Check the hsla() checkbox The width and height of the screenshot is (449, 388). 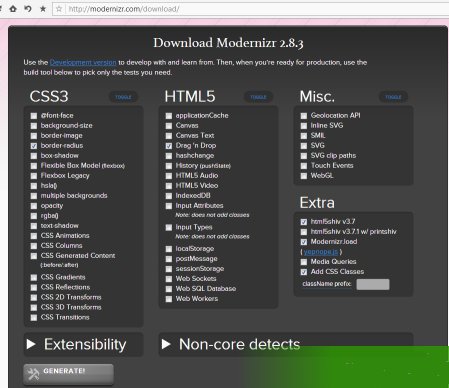34,186
